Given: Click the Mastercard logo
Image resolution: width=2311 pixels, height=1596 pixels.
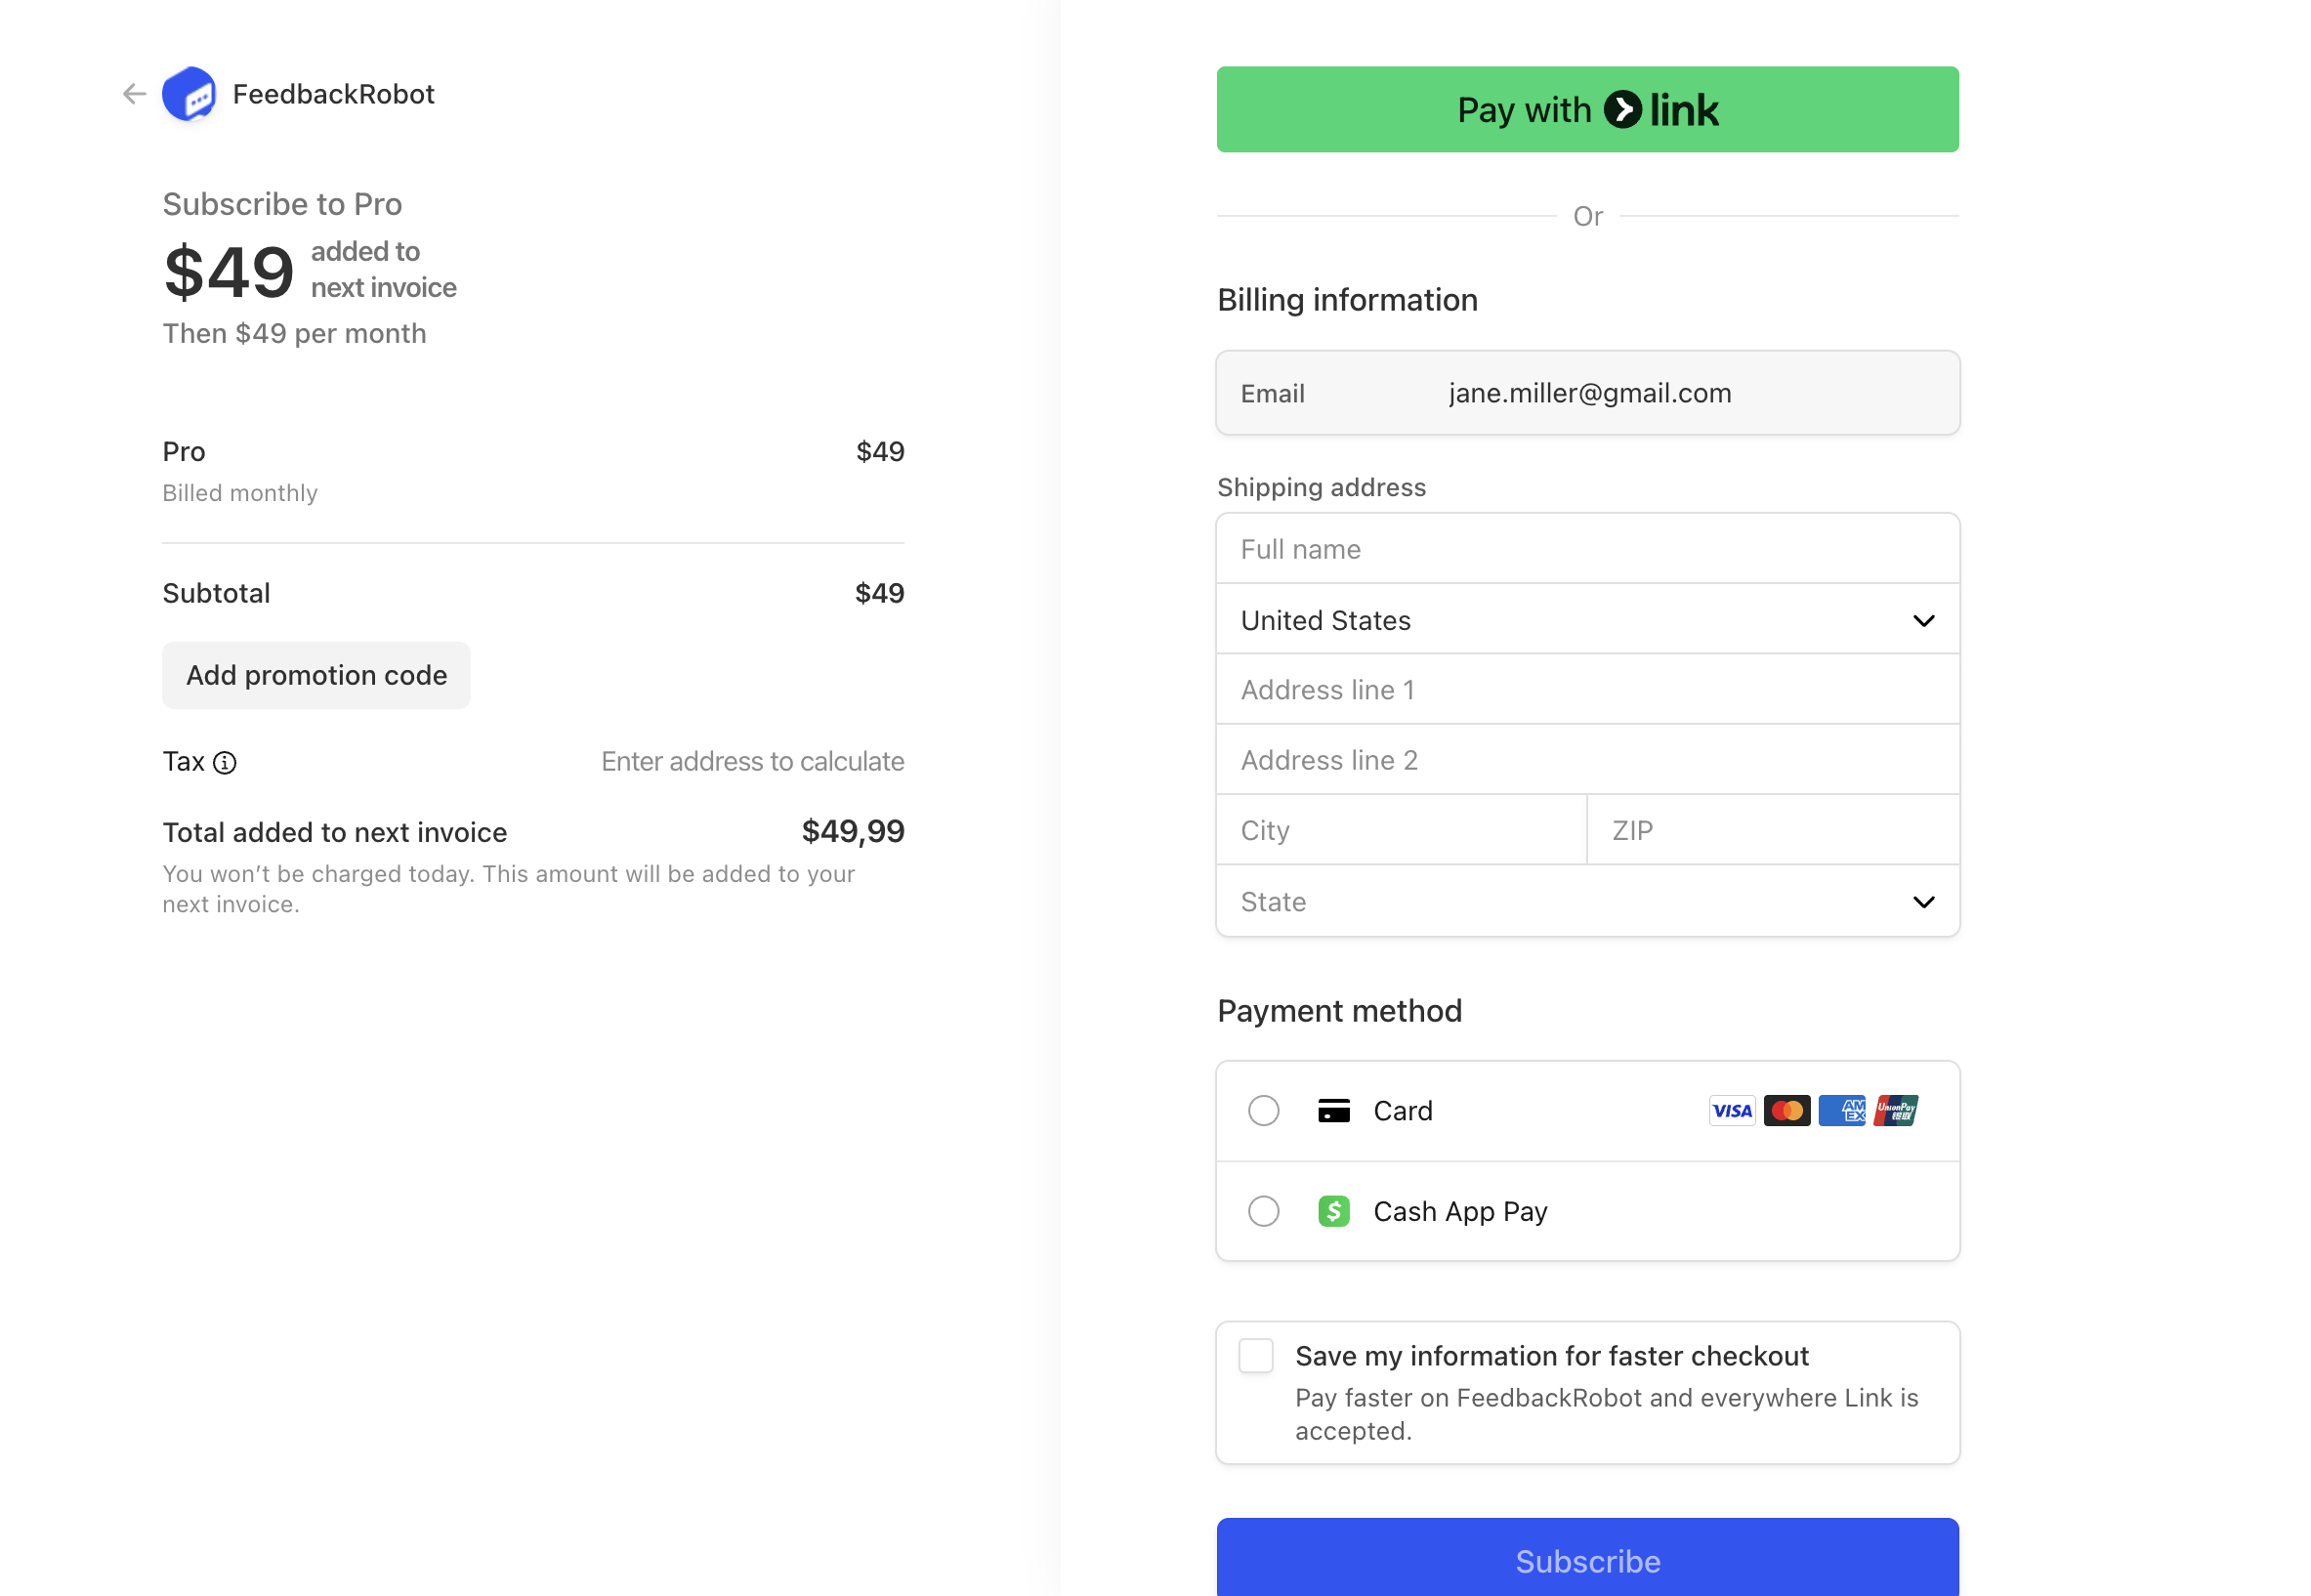Looking at the screenshot, I should [x=1786, y=1111].
